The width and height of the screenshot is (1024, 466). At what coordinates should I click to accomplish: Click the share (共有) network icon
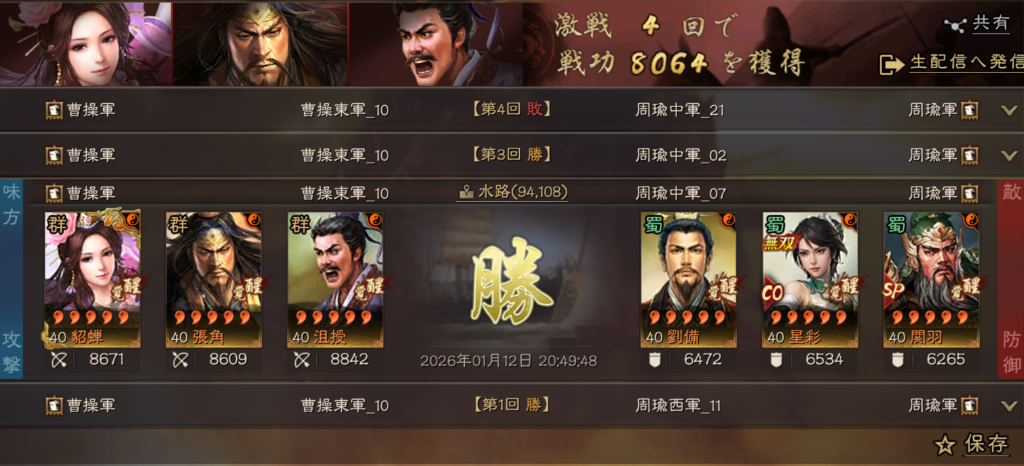click(x=955, y=24)
